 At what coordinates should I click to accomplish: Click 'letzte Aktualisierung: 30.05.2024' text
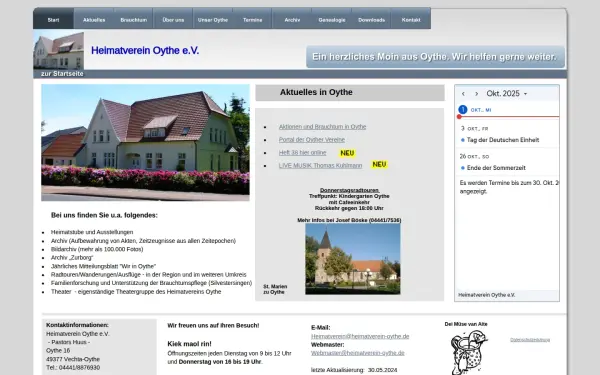354,370
